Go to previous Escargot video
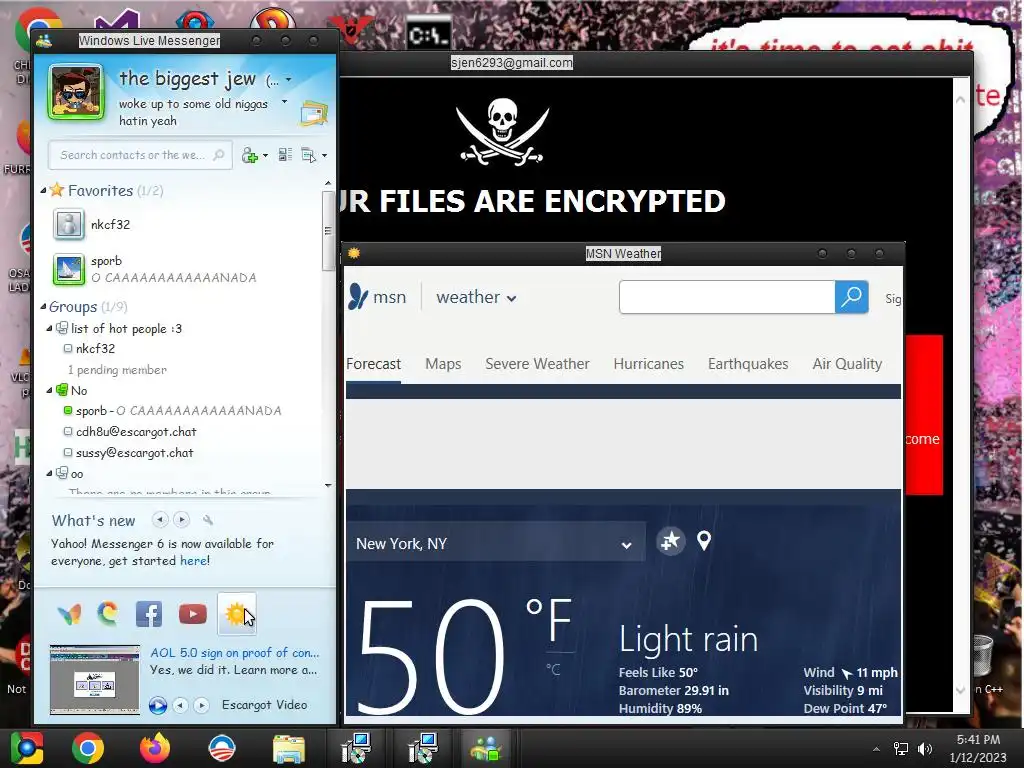1024x768 pixels. click(180, 705)
